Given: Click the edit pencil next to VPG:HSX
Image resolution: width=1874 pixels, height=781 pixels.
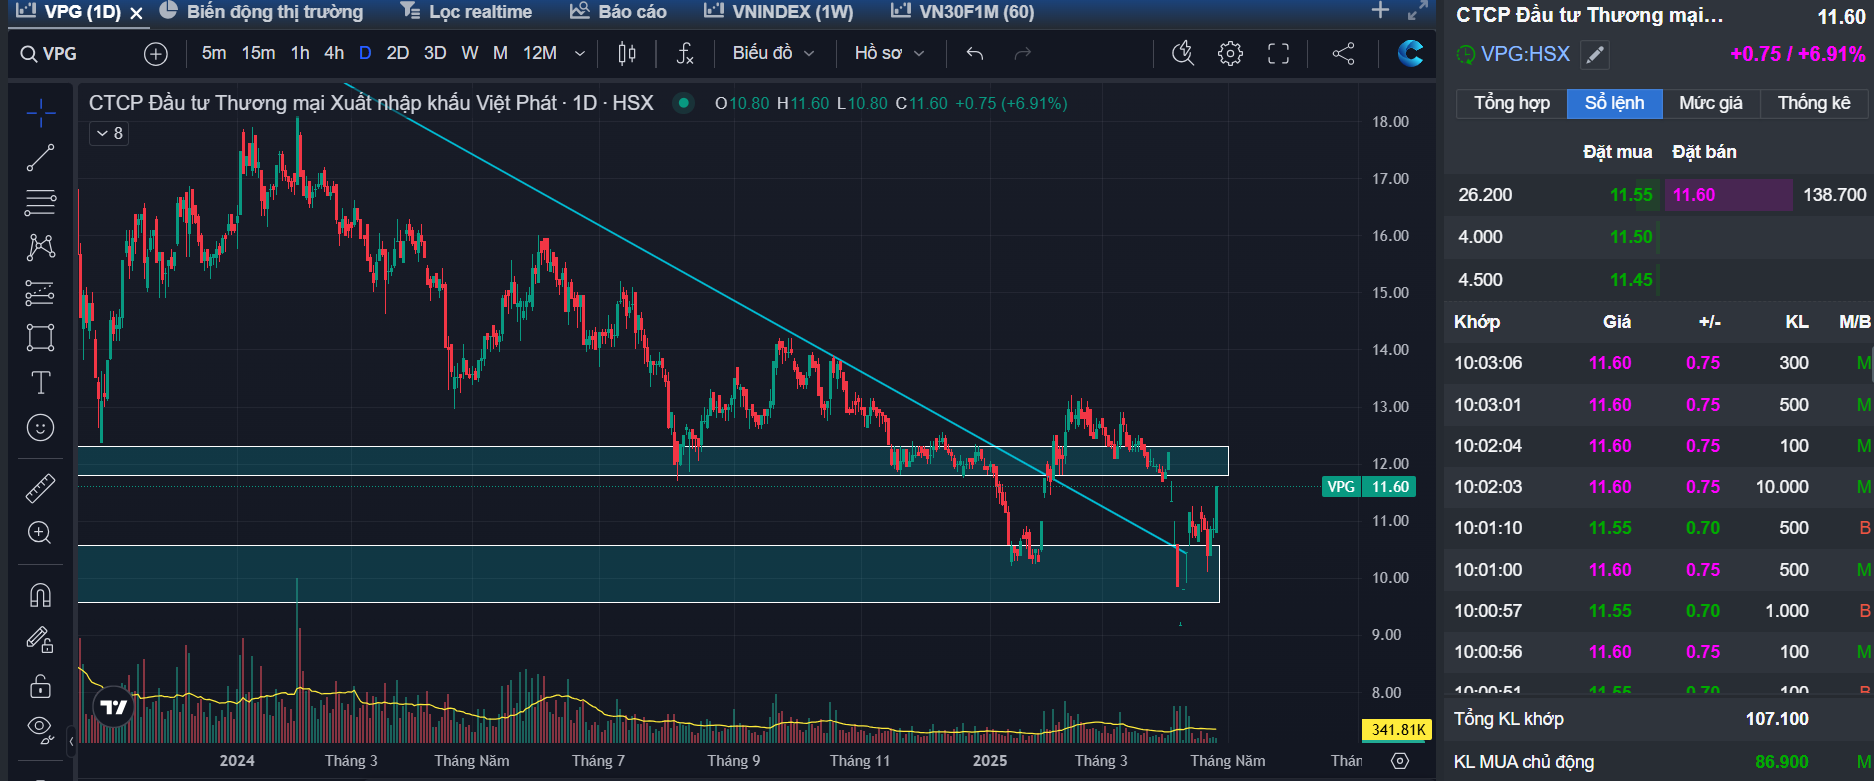Looking at the screenshot, I should pyautogui.click(x=1595, y=55).
